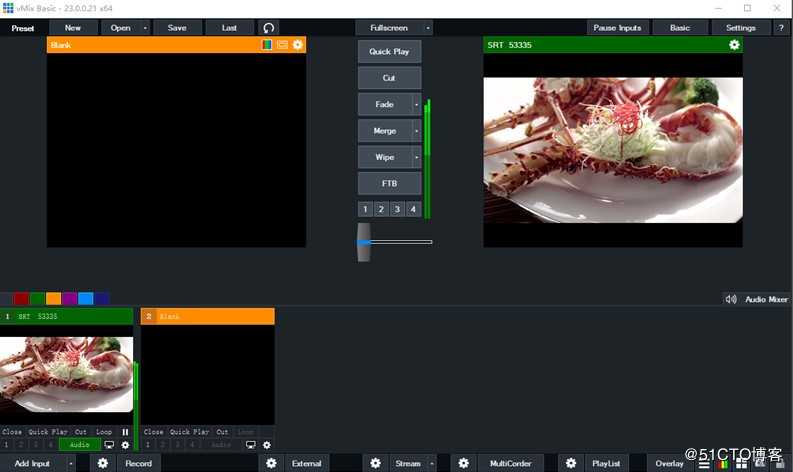Viewport: 793px width, 472px height.
Task: Pause the SRT 53335 input playback
Action: pyautogui.click(x=125, y=432)
